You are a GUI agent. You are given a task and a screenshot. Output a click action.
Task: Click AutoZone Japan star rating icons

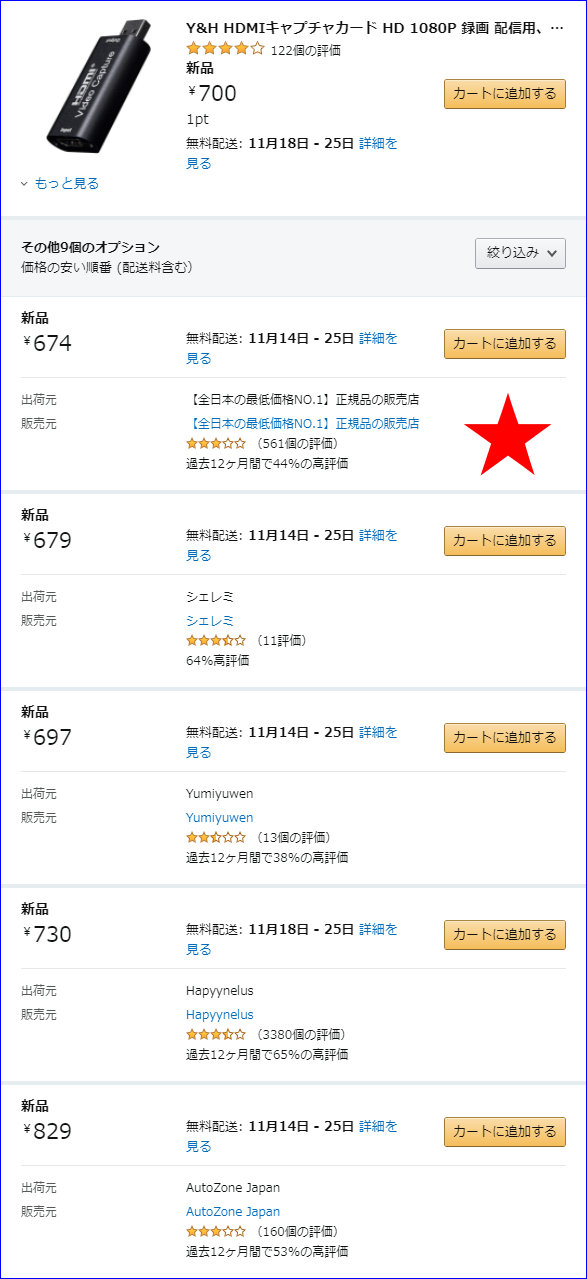click(x=216, y=1231)
